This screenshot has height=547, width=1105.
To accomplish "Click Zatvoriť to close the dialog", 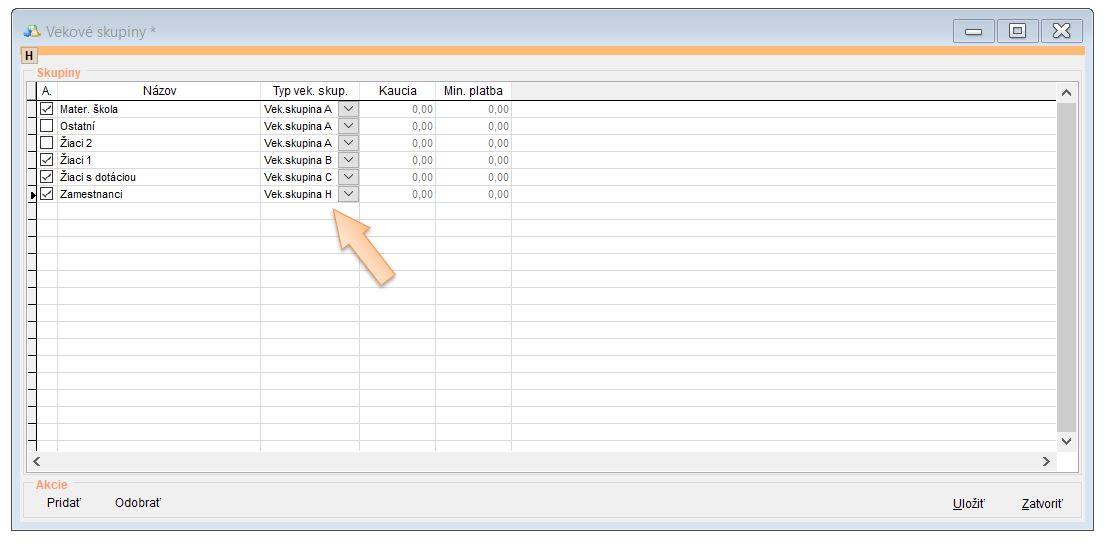I will (1042, 504).
